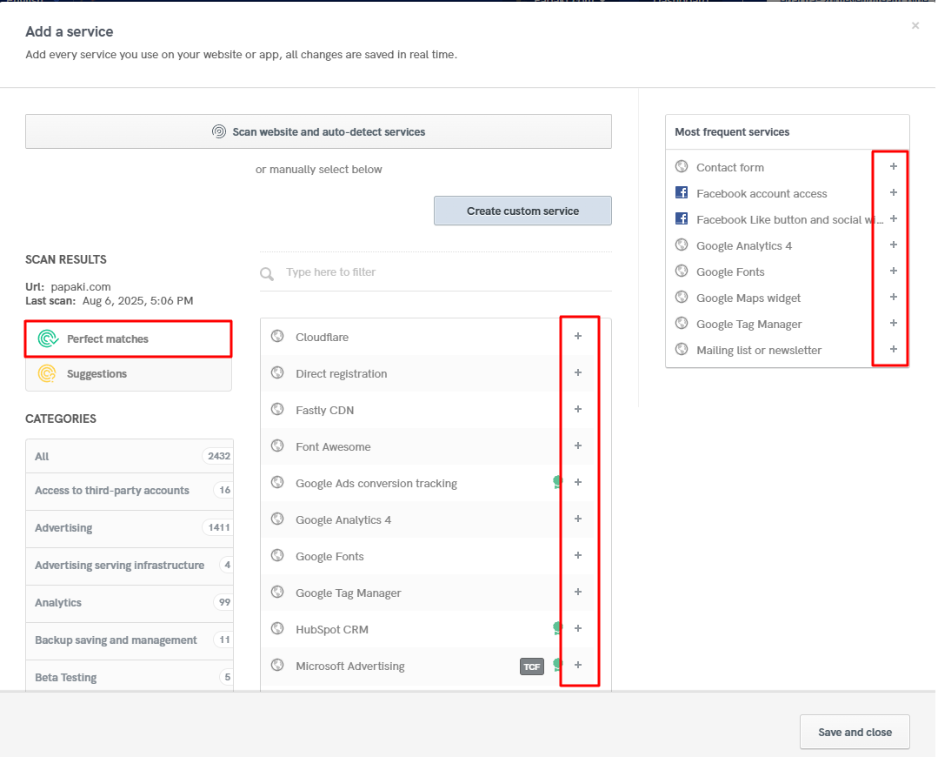Add HubSpot CRM via plus icon
Image resolution: width=936 pixels, height=757 pixels.
point(578,628)
